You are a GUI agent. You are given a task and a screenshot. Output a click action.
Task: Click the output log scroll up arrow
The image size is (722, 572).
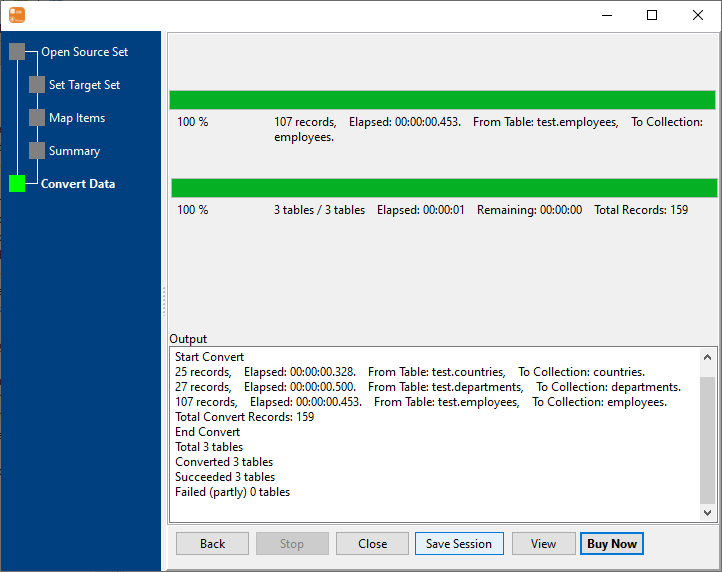tap(708, 357)
